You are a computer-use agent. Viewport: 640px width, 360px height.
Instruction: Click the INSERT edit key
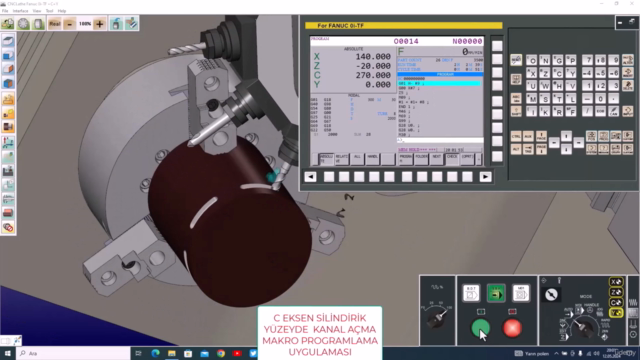click(x=628, y=73)
